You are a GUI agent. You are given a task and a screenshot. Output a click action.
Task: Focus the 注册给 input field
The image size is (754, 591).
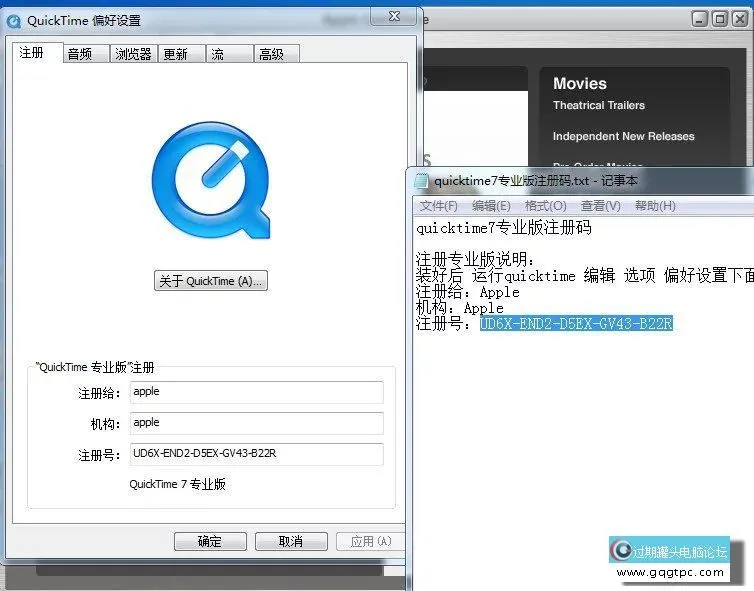256,392
